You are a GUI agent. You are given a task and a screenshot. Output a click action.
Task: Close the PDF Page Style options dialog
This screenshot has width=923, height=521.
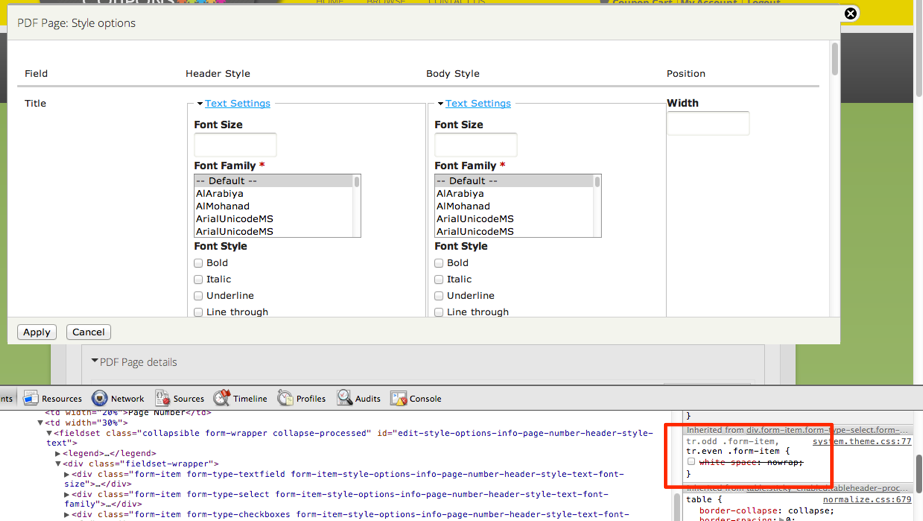point(850,13)
